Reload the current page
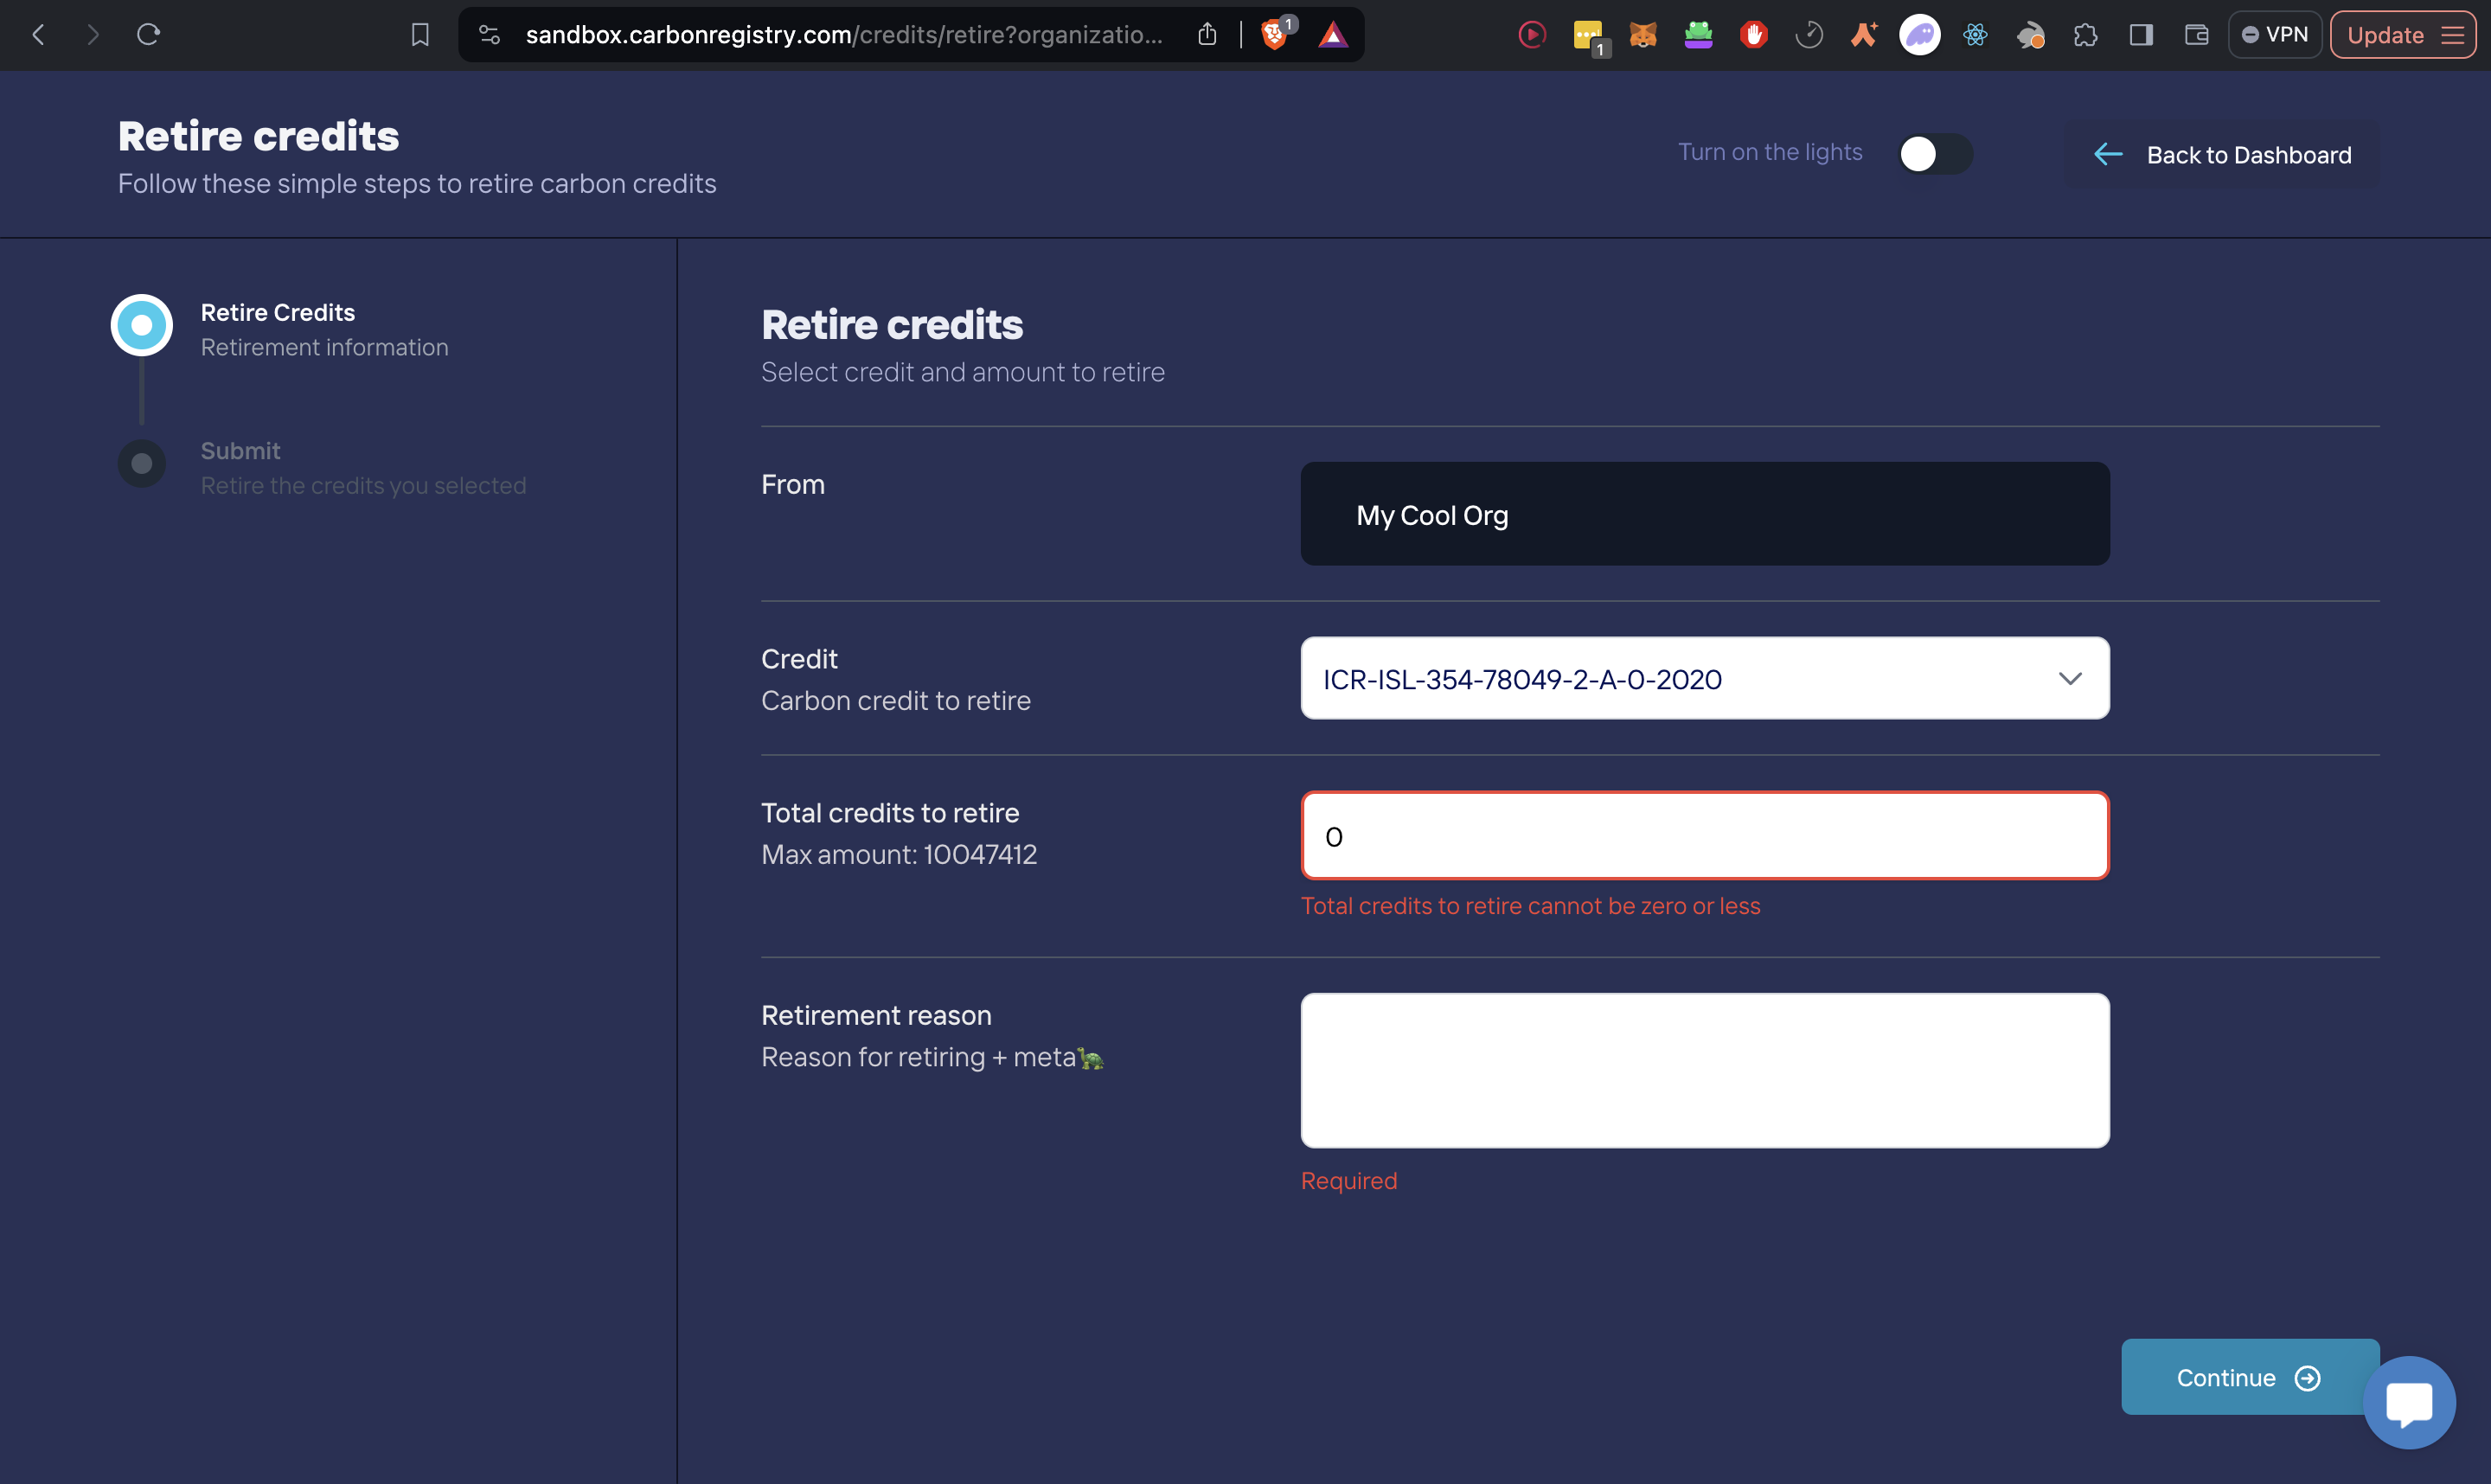 point(148,35)
